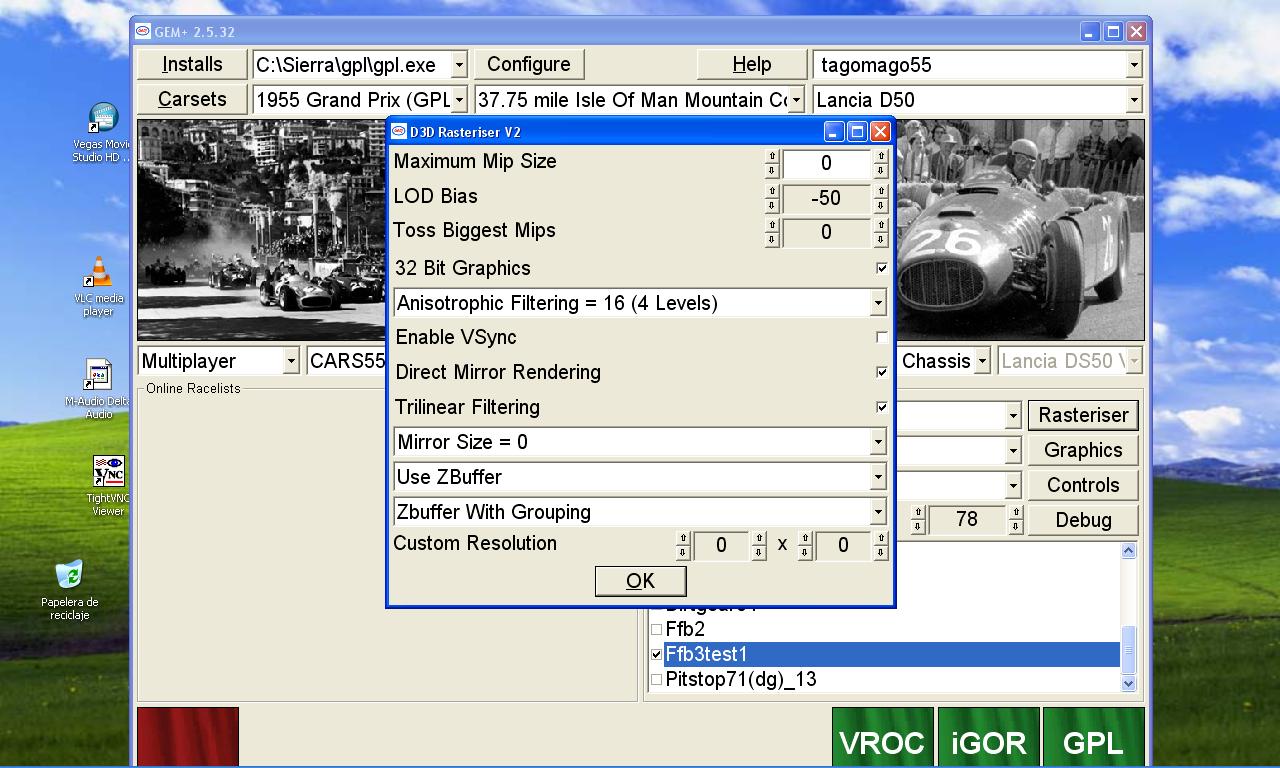
Task: Click Configure button
Action: [529, 64]
